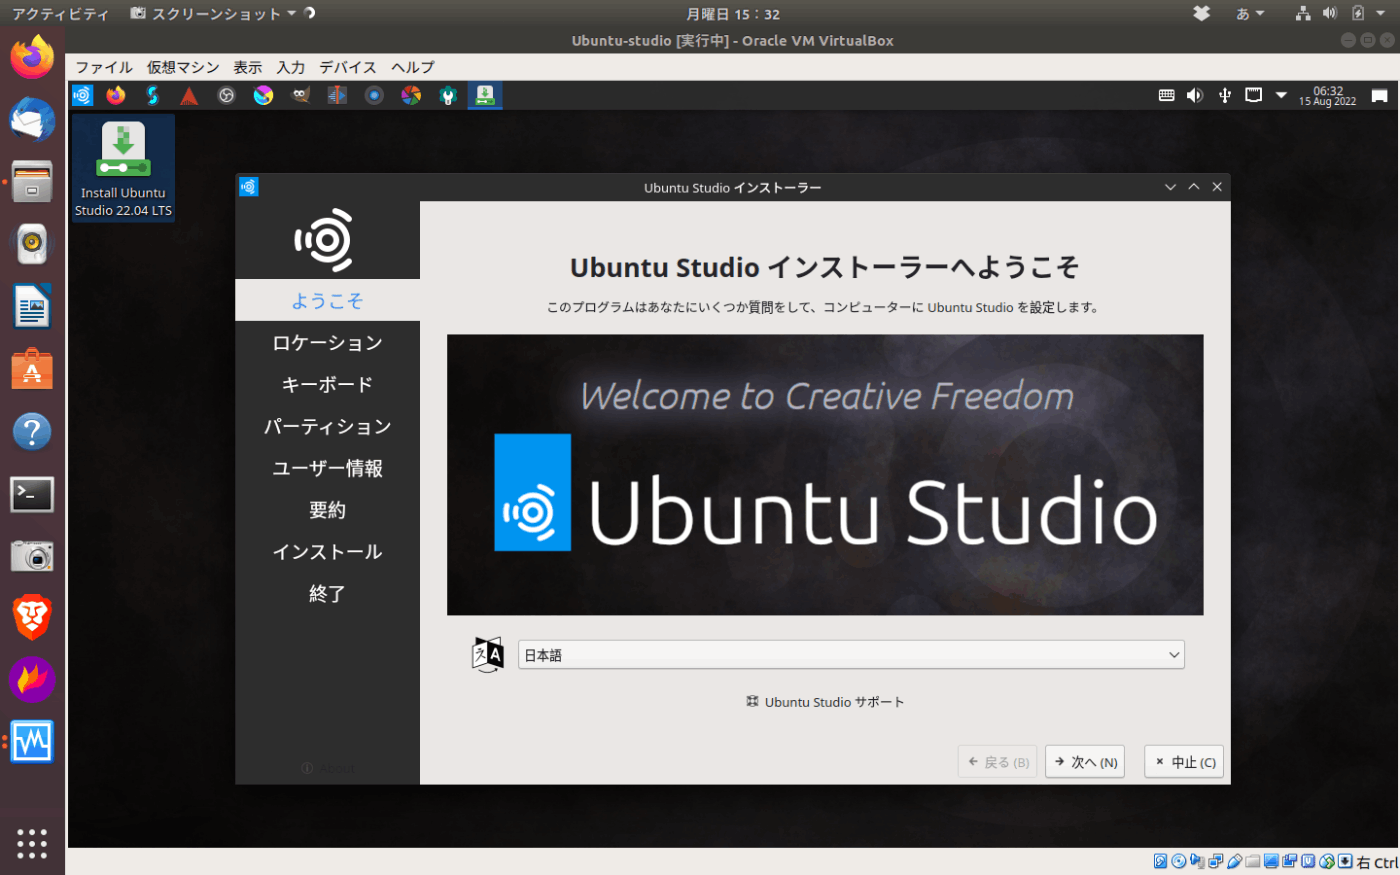Open Rhythmbox from the Ubuntu dock

click(x=32, y=244)
